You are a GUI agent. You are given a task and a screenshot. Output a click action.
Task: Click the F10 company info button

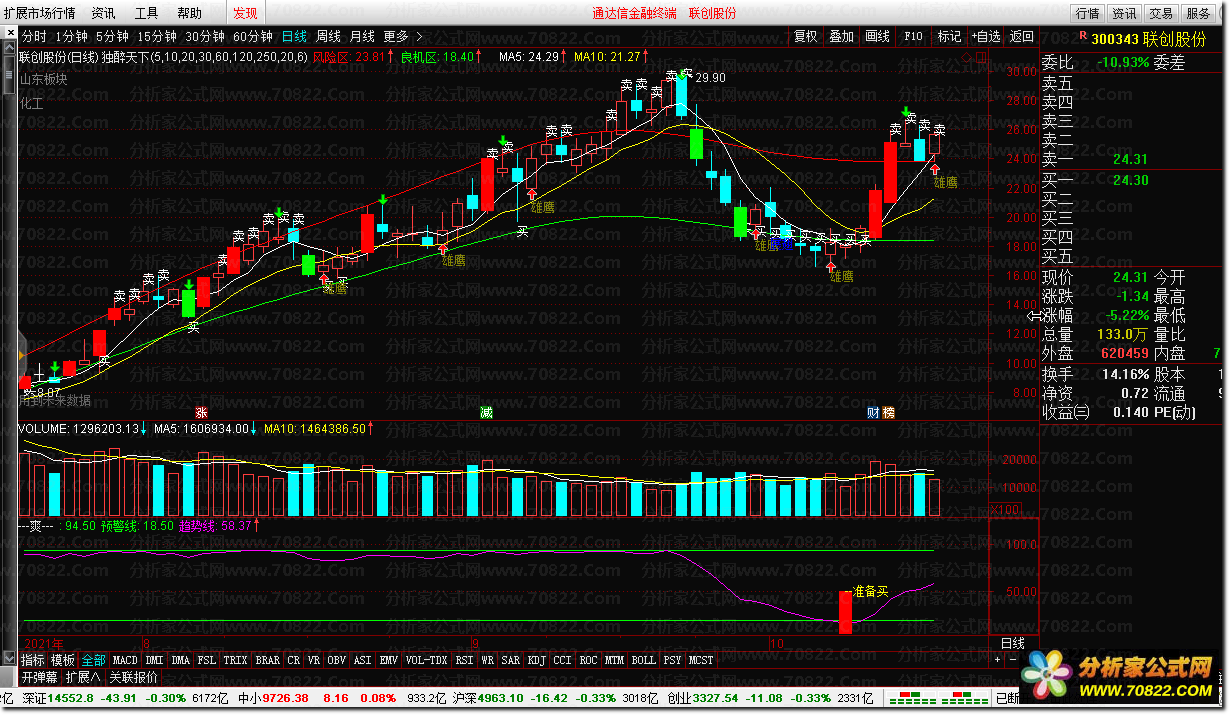pos(913,36)
